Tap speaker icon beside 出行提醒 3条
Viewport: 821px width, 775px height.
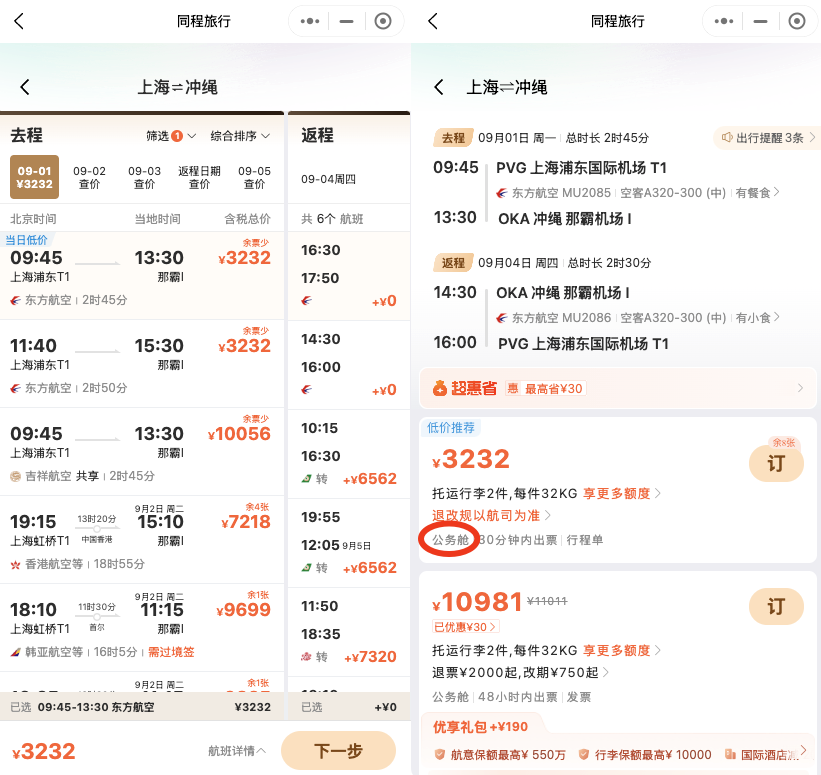tap(727, 138)
